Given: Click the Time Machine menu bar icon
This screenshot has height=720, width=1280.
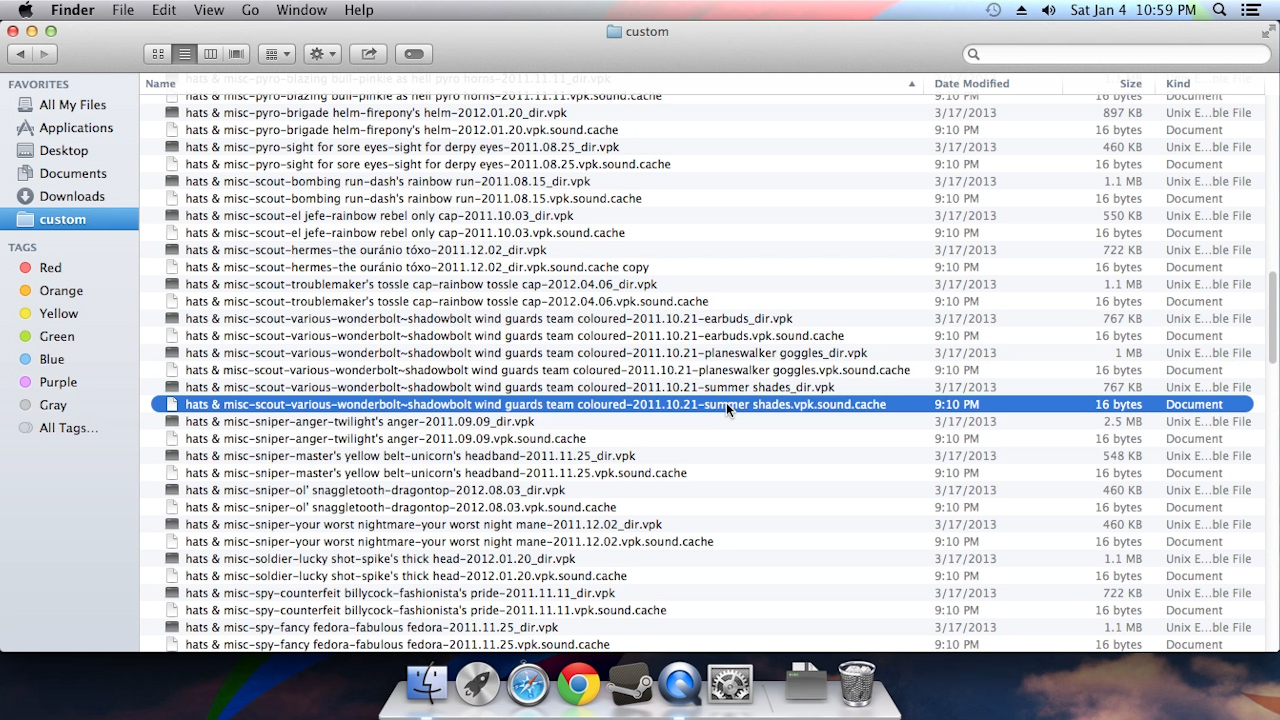Looking at the screenshot, I should (x=993, y=10).
